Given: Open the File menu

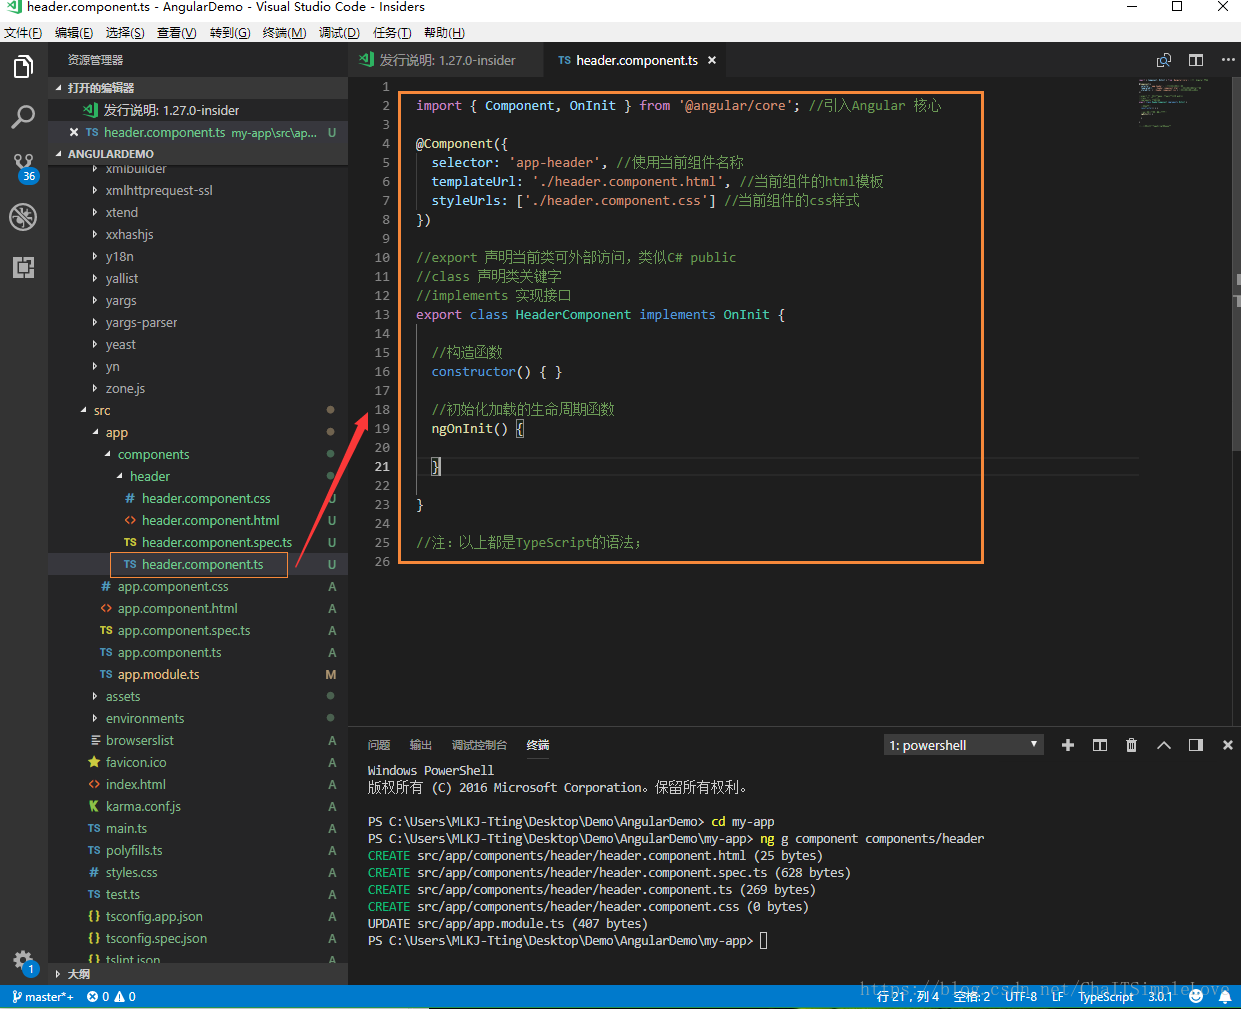Looking at the screenshot, I should [22, 33].
